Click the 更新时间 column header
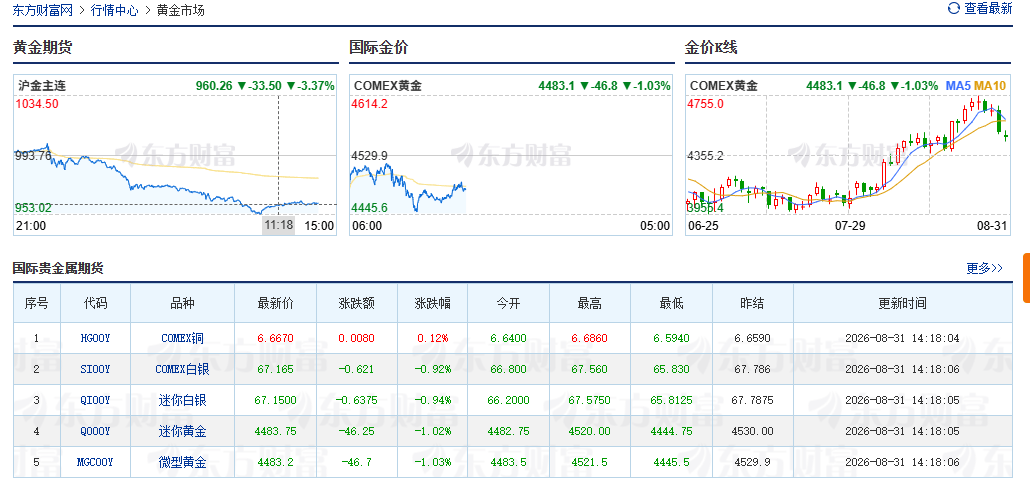Screen dimensions: 1030x481 903,303
